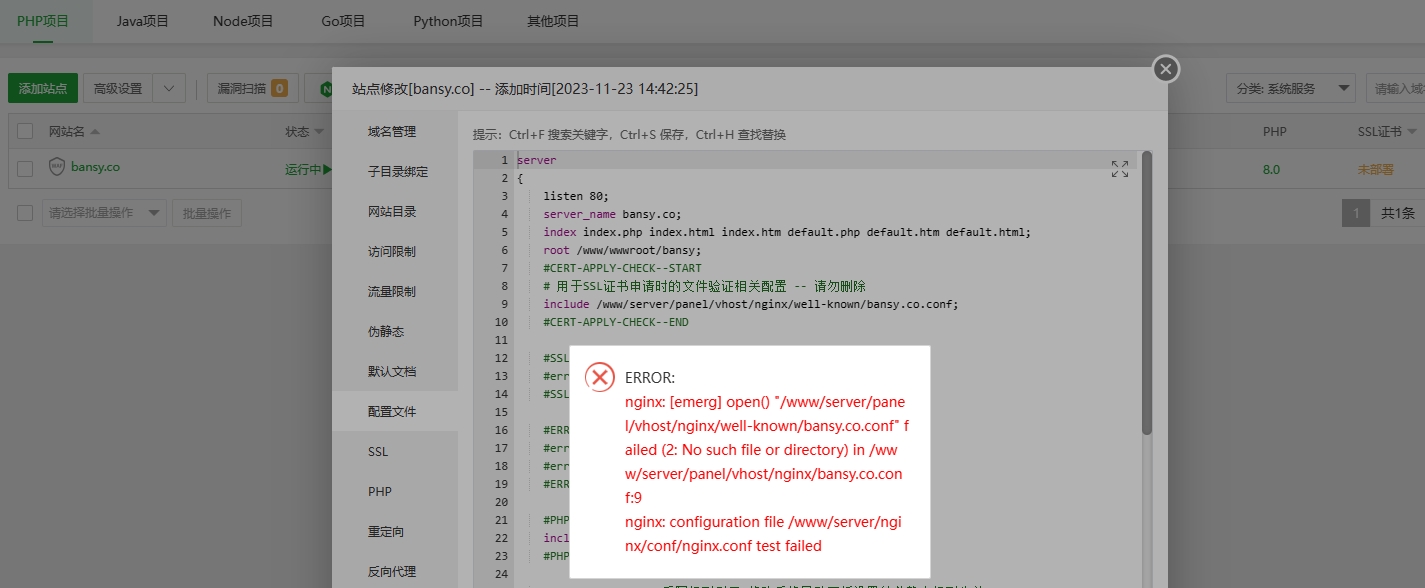The height and width of the screenshot is (588, 1425).
Task: Open 重定向 in dialog sidebar
Action: point(386,531)
